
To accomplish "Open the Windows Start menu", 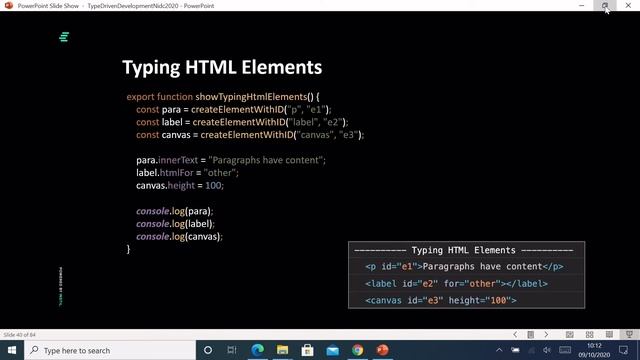I will click(x=12, y=350).
